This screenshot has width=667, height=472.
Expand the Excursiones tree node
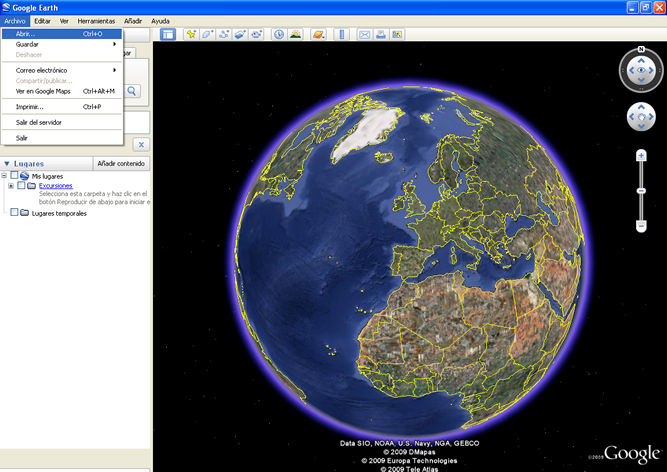coord(10,186)
